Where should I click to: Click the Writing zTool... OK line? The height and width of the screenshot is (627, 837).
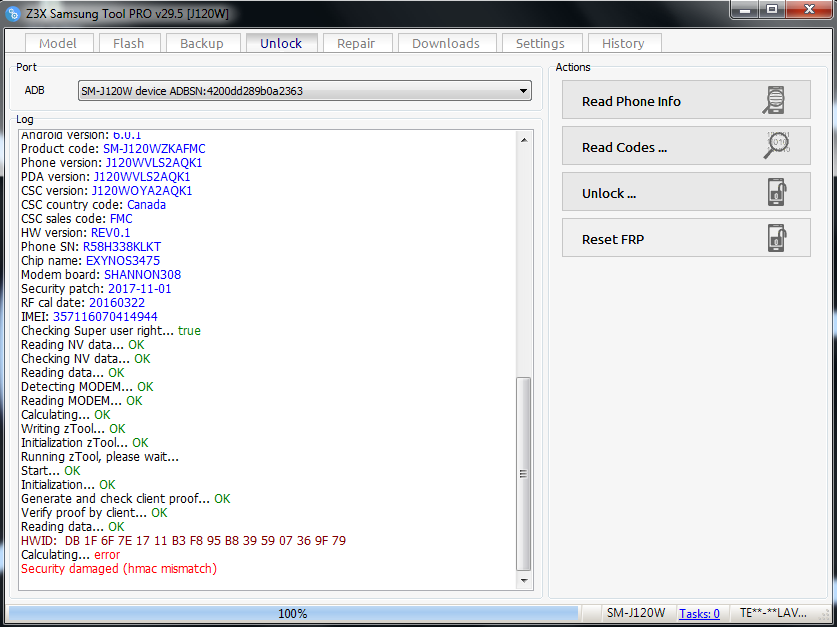tap(73, 429)
